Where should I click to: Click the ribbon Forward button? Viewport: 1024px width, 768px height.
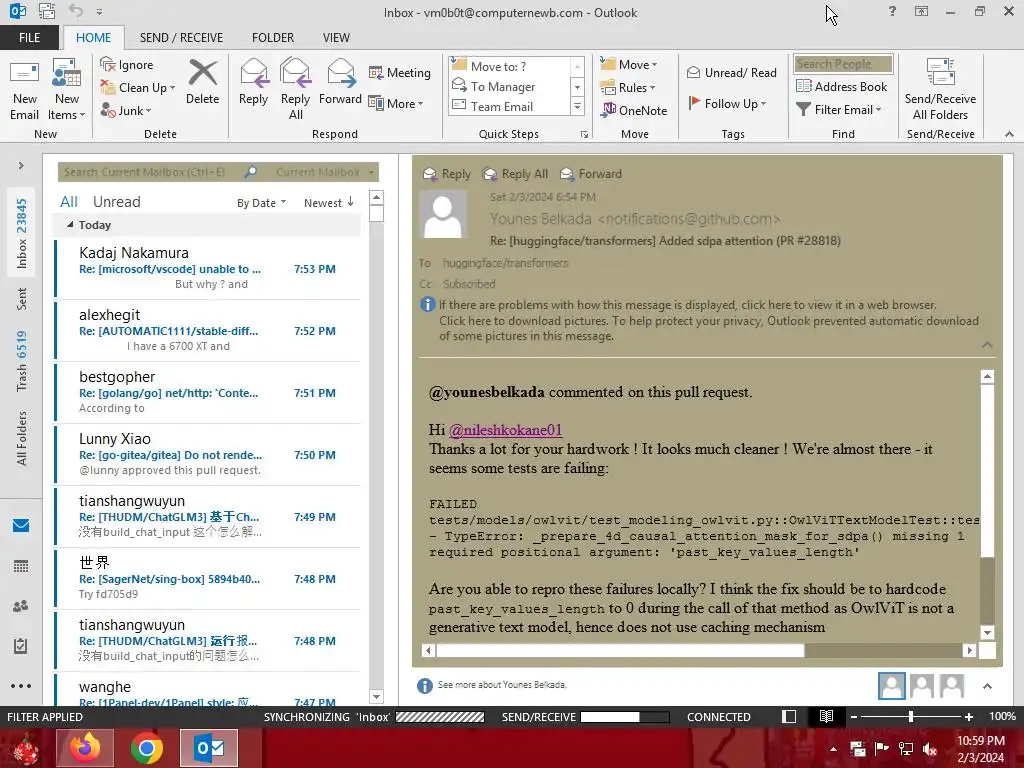[x=340, y=83]
